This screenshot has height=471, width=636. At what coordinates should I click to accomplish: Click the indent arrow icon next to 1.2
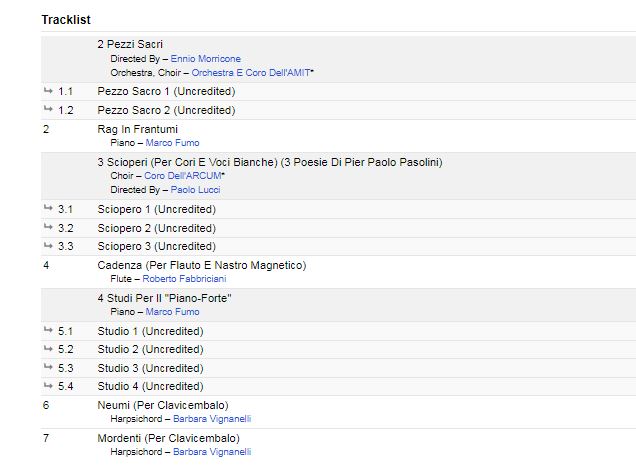pos(49,109)
